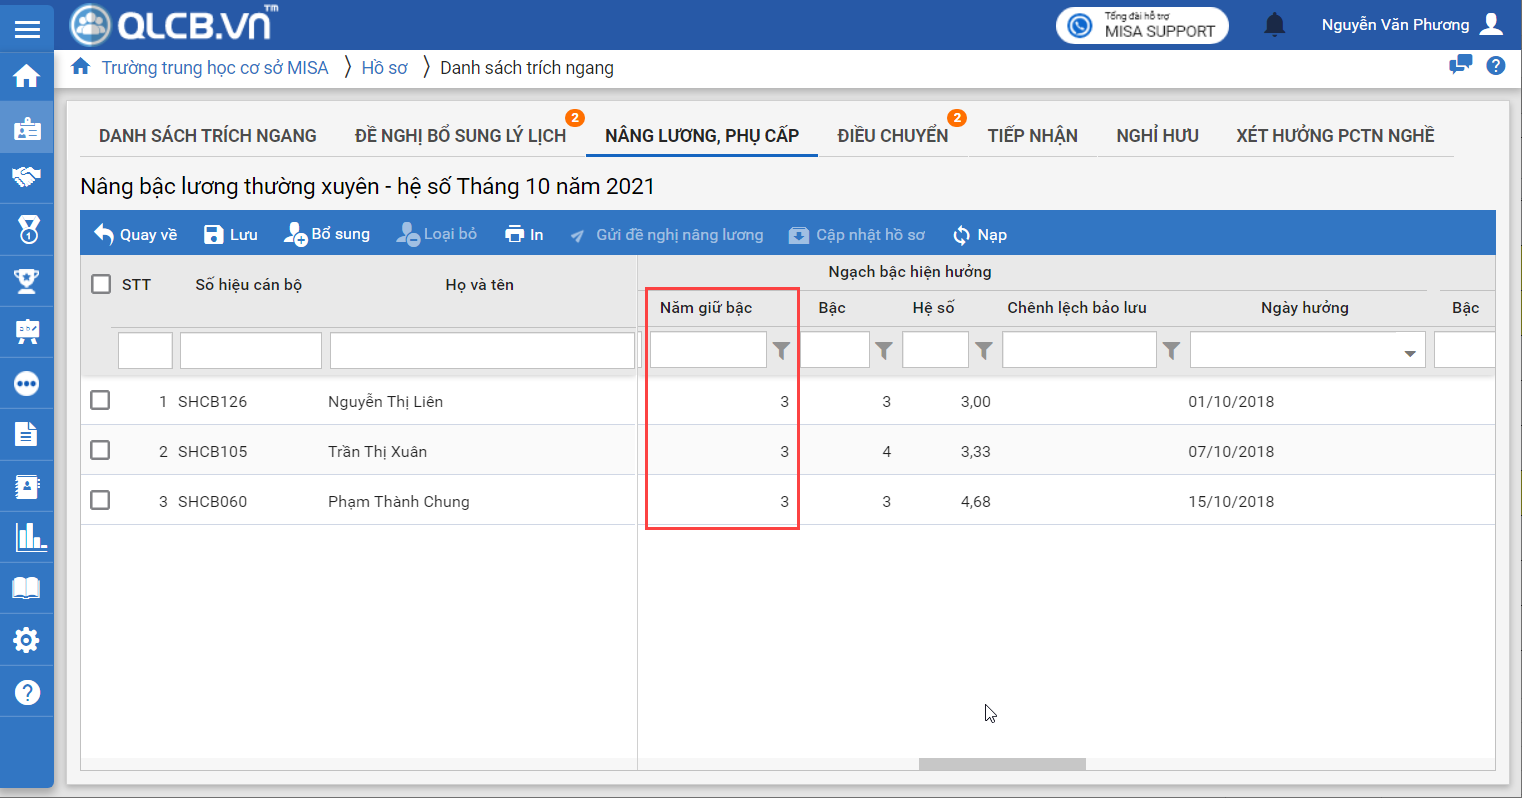Click the handshake icon in sidebar

[x=27, y=178]
